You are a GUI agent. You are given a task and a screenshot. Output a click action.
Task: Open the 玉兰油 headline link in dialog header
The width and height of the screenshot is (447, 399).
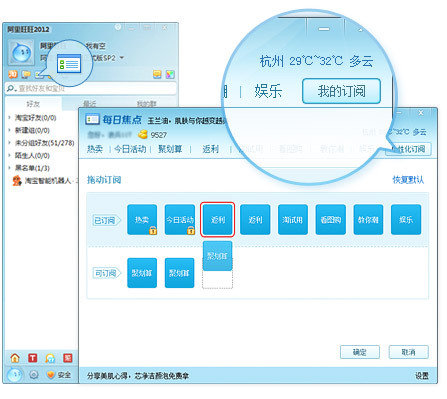[187, 120]
